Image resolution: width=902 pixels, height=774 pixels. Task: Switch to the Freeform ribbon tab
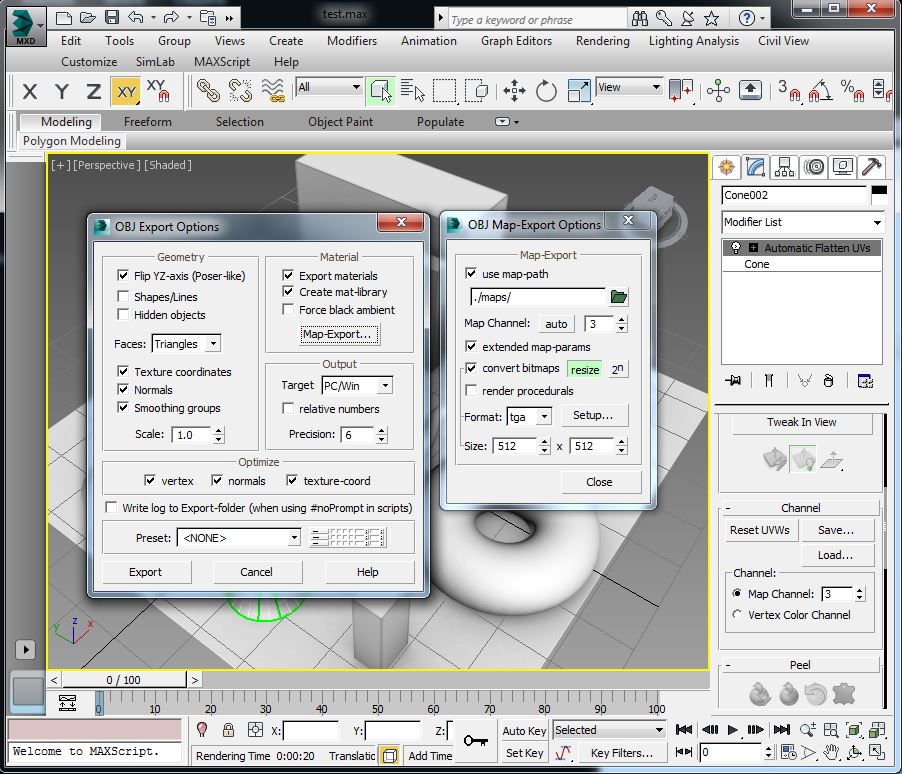[x=148, y=121]
